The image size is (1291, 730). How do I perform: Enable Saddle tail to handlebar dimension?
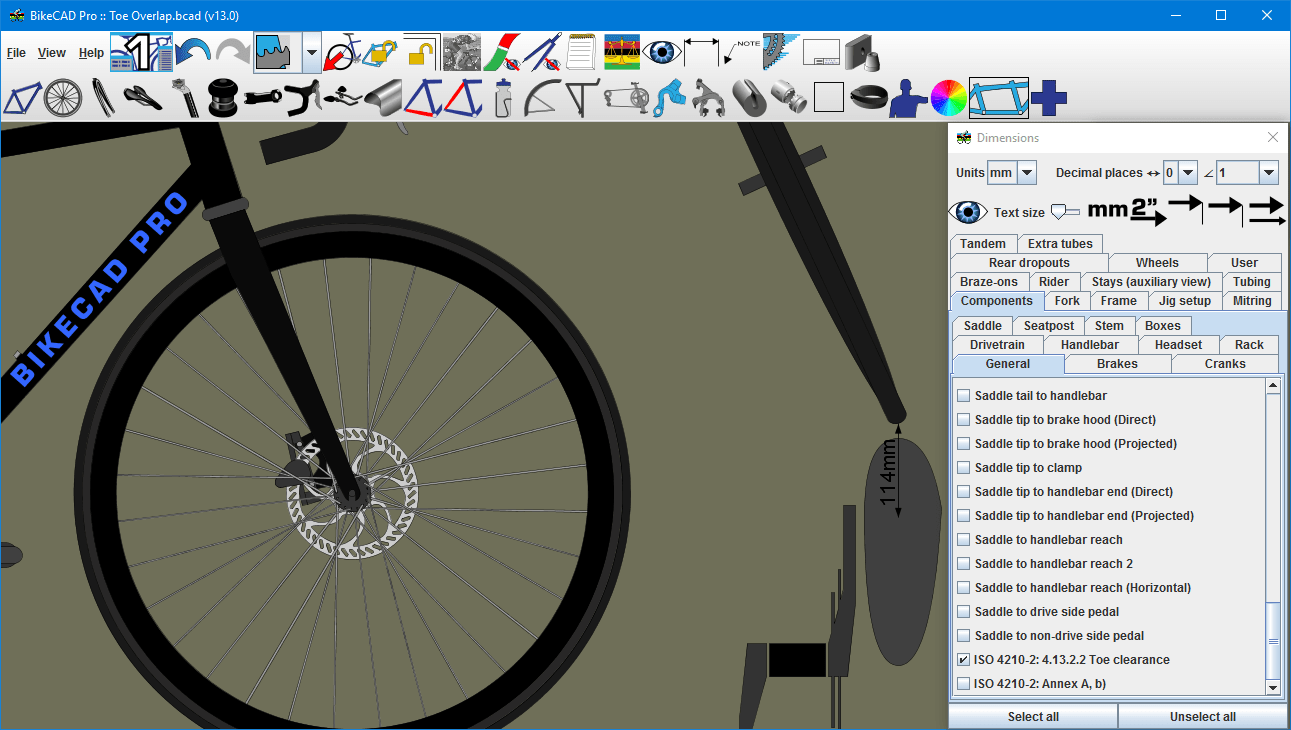click(963, 395)
